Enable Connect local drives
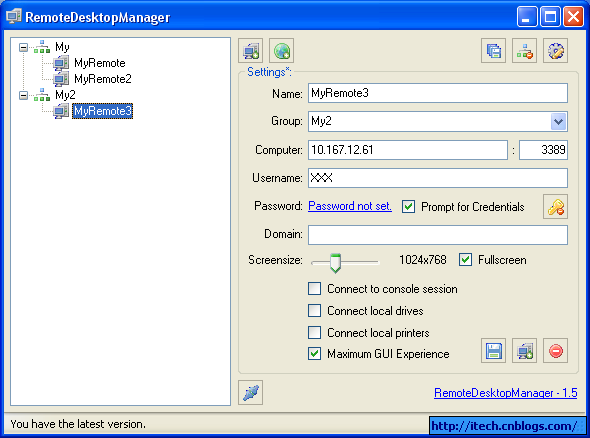The image size is (590, 438). [x=315, y=311]
